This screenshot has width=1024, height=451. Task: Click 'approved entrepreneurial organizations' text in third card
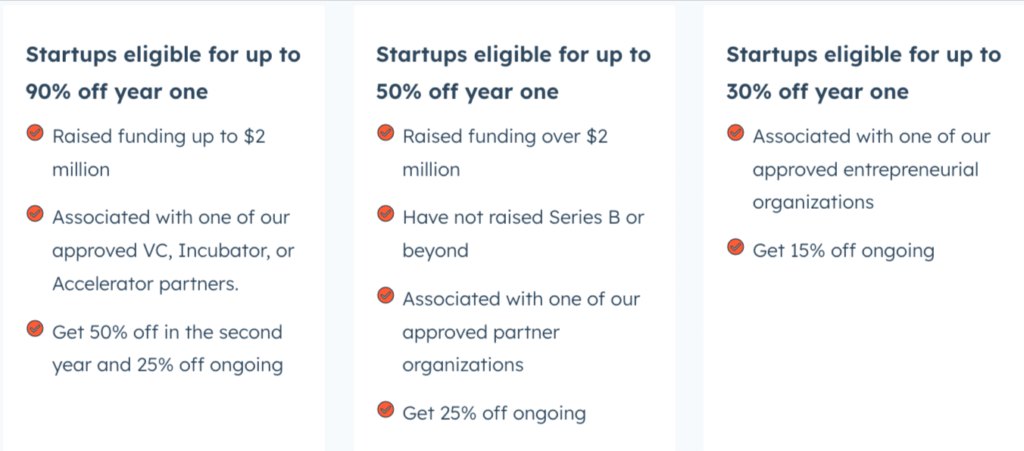866,186
